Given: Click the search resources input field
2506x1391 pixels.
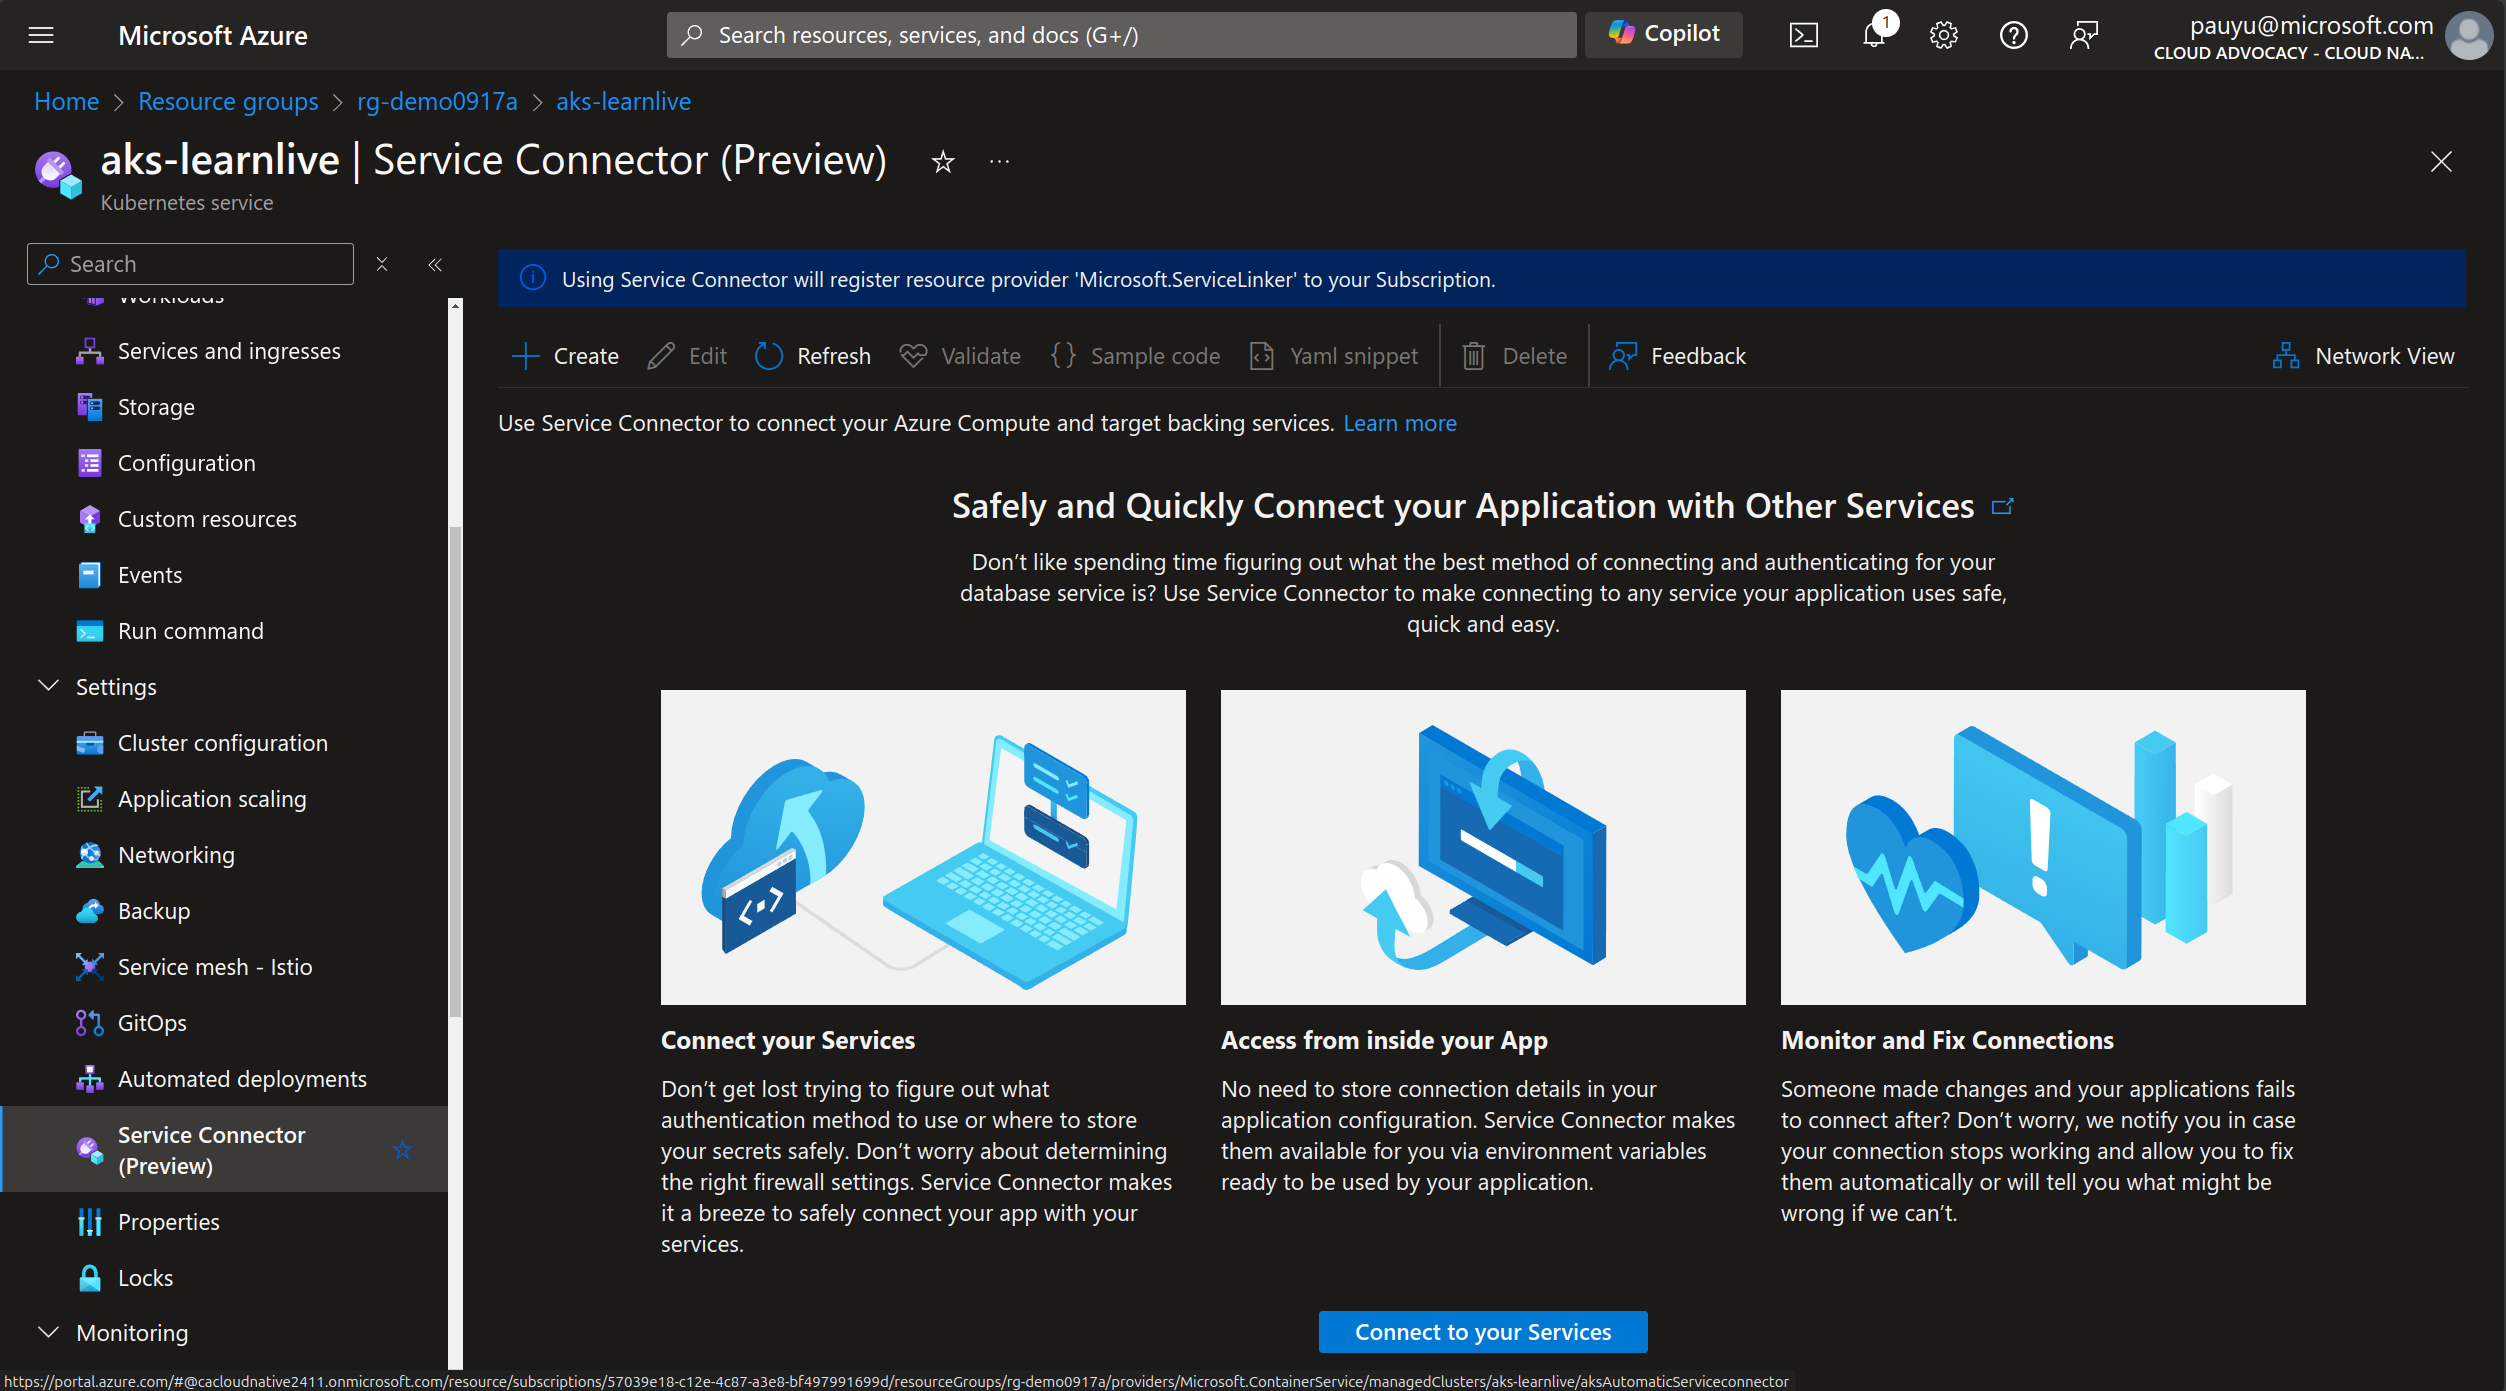Looking at the screenshot, I should click(x=1120, y=33).
